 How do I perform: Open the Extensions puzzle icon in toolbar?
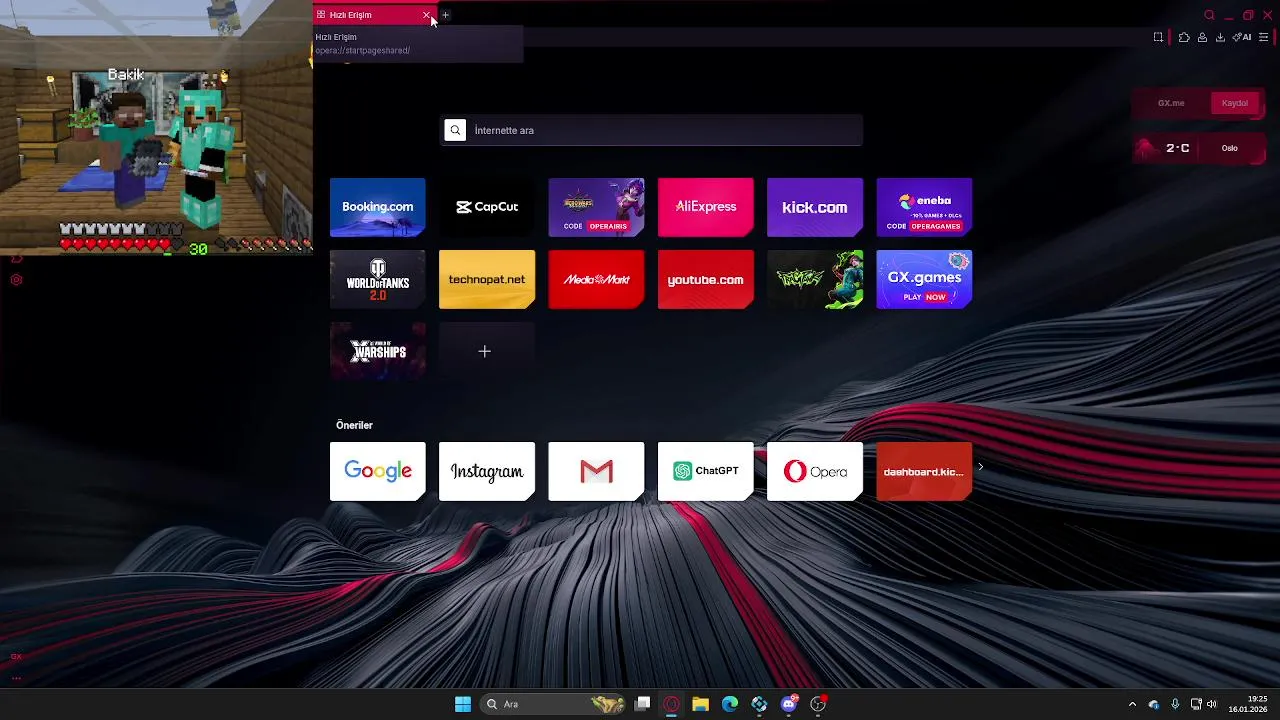[x=1184, y=37]
